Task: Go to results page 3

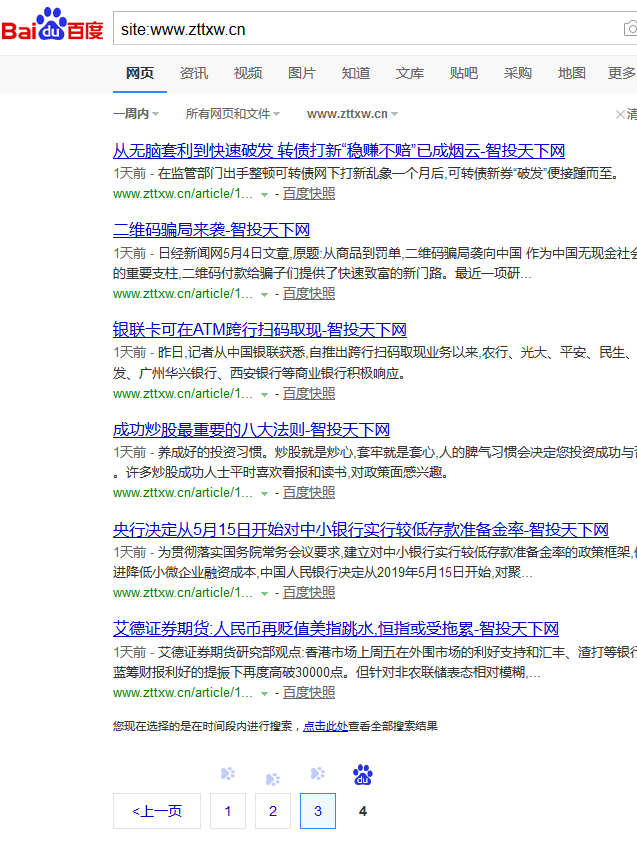Action: tap(318, 811)
